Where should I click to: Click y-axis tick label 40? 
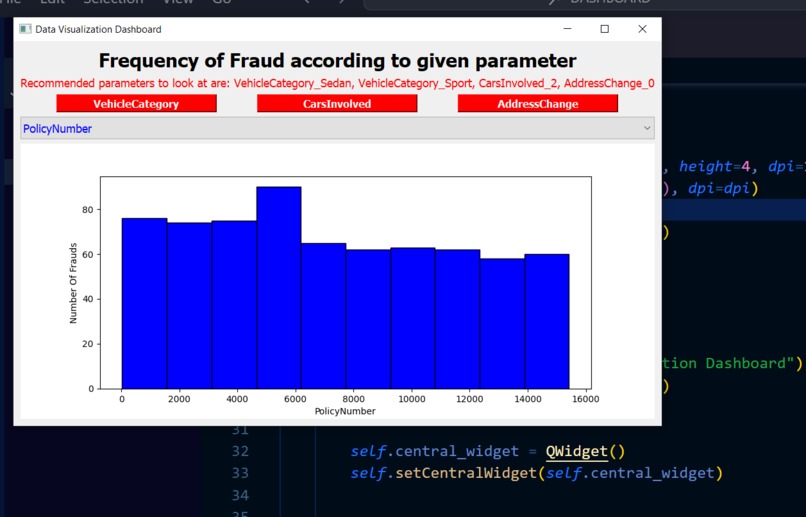[x=87, y=299]
